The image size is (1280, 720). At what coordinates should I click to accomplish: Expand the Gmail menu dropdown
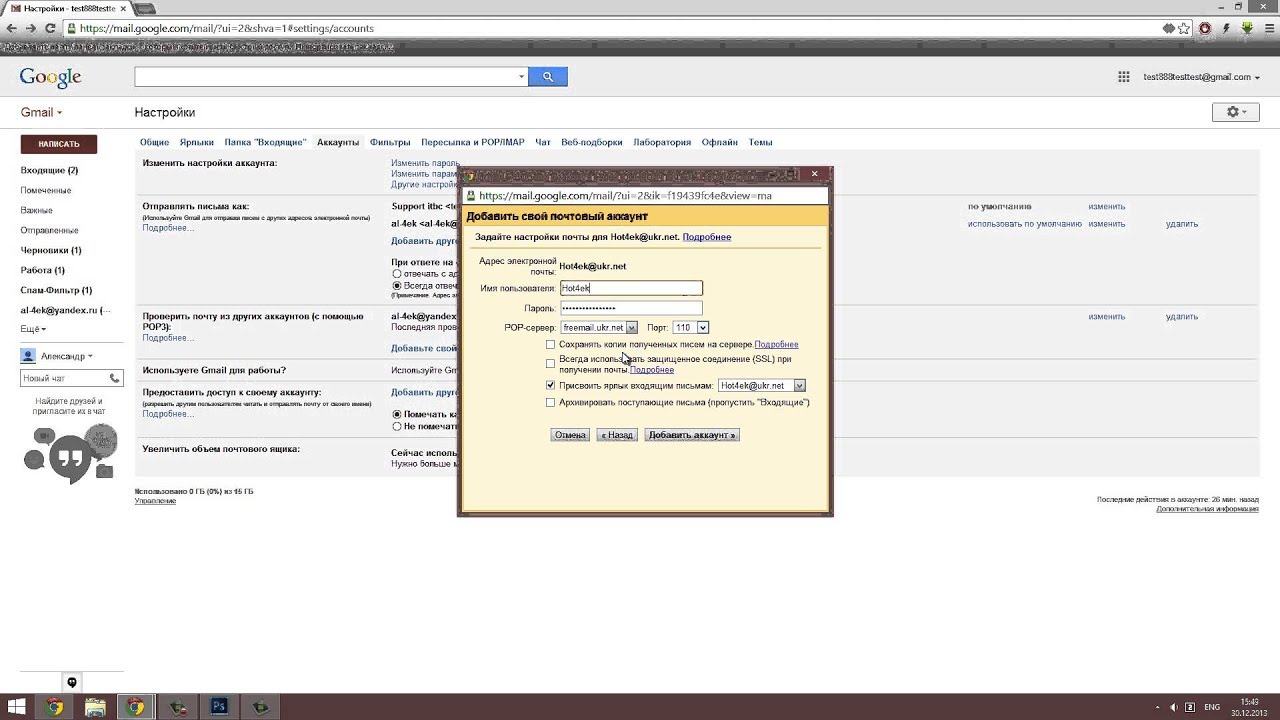(x=42, y=113)
